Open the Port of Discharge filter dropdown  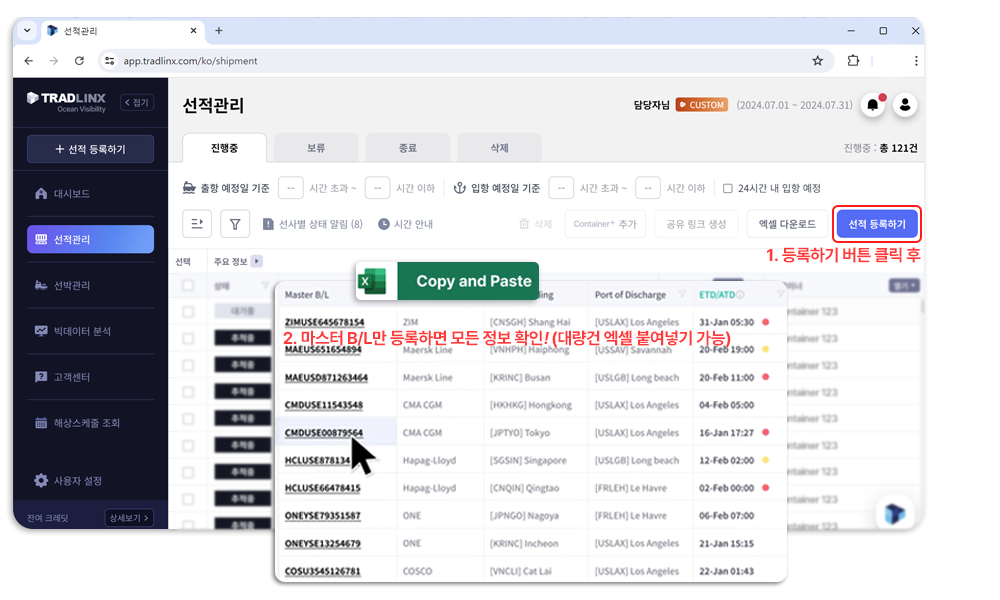[x=682, y=295]
